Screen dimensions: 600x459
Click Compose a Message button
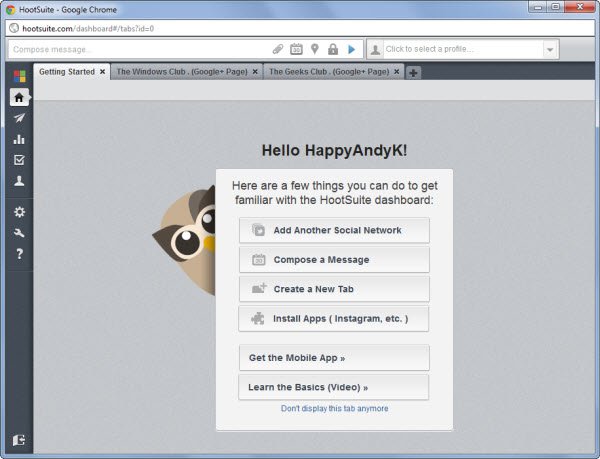tap(334, 260)
